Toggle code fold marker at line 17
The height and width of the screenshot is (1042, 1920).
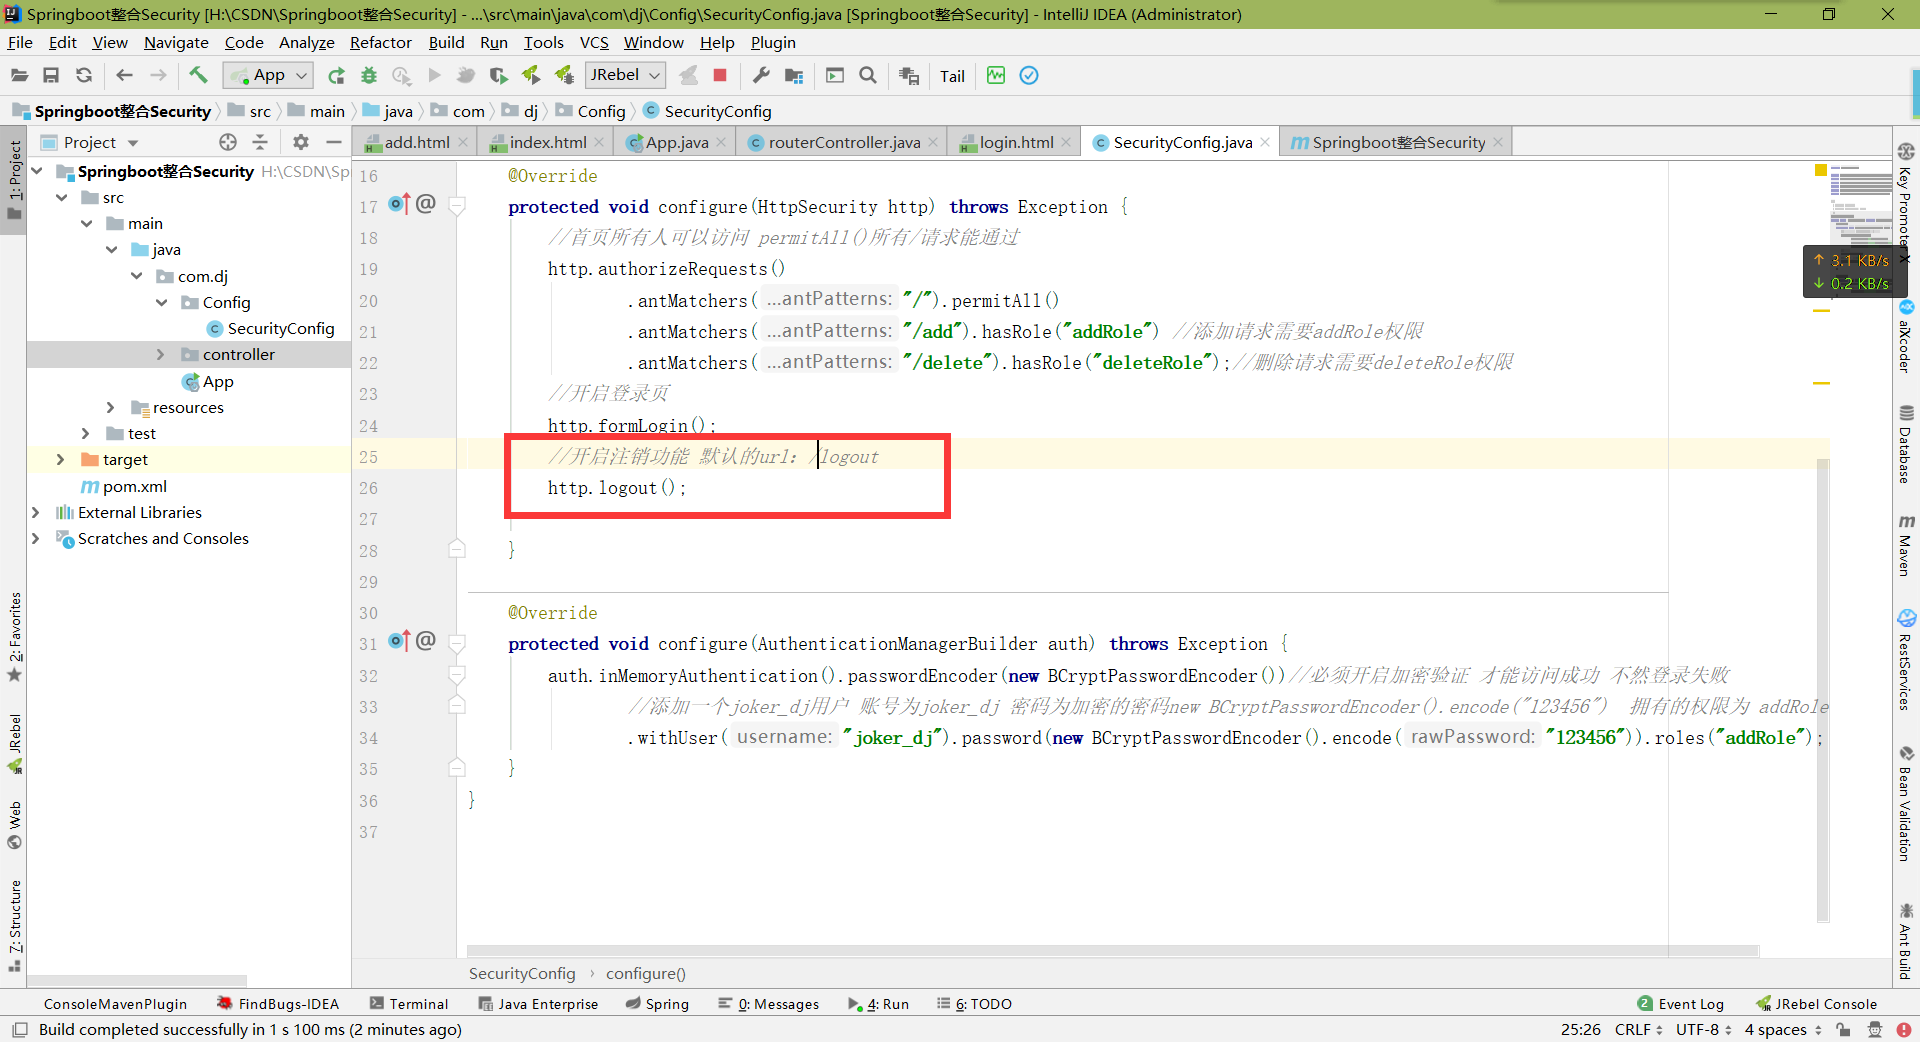point(457,207)
